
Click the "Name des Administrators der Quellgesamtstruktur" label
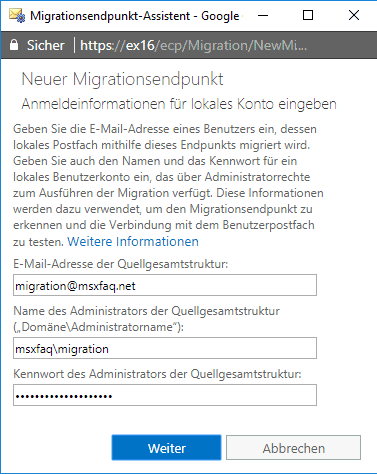click(146, 319)
